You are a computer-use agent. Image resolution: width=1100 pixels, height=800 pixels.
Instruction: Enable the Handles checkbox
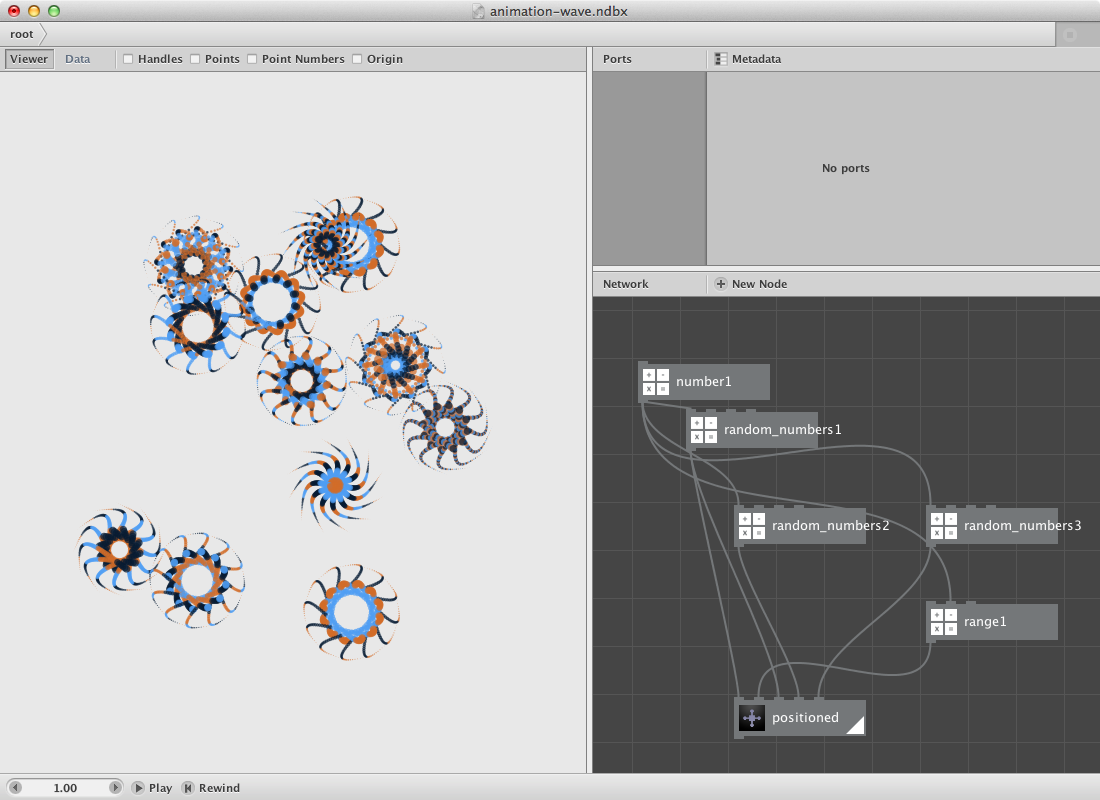tap(128, 59)
